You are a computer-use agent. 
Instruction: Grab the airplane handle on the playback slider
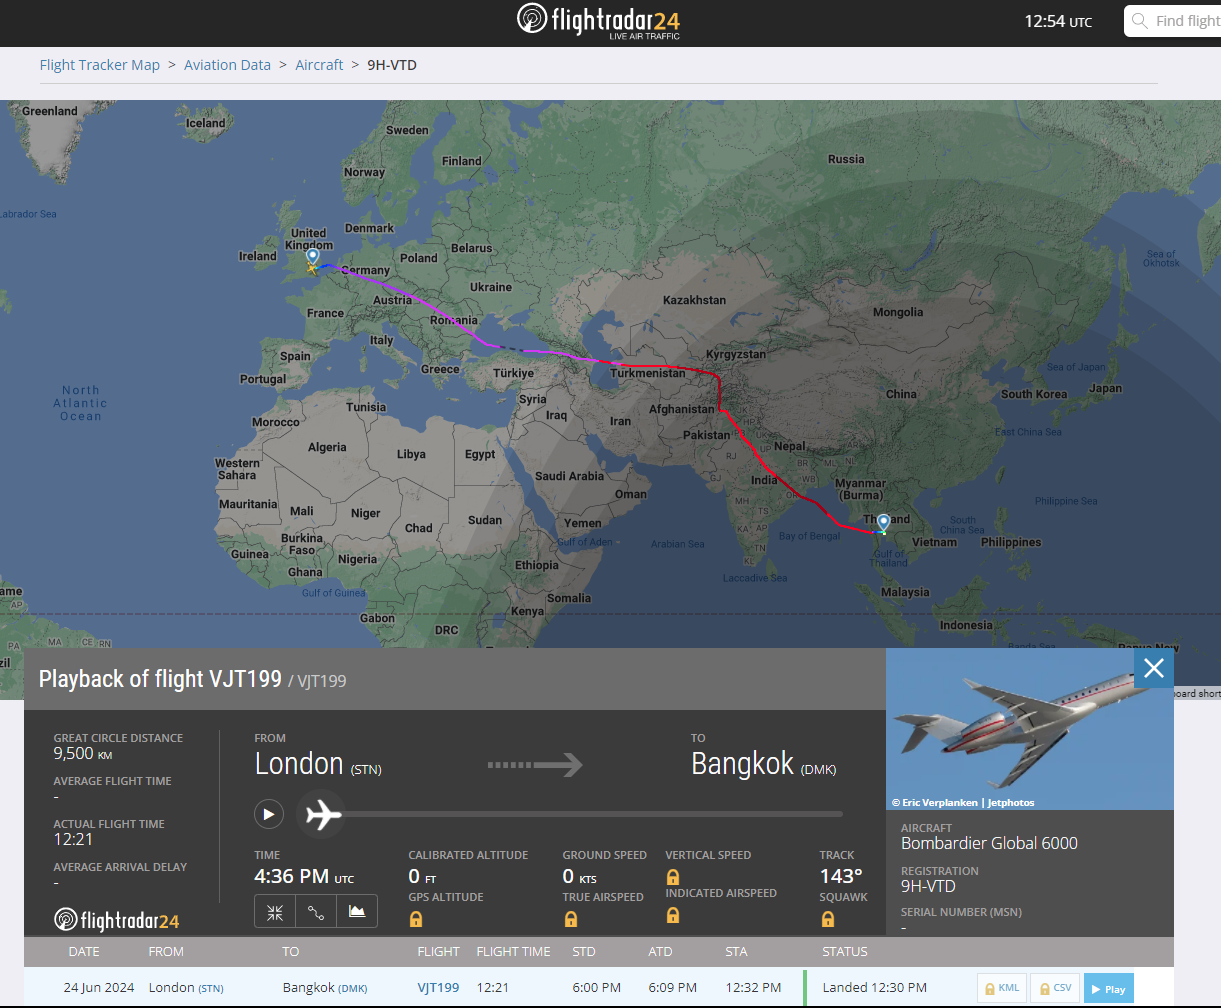(x=322, y=814)
